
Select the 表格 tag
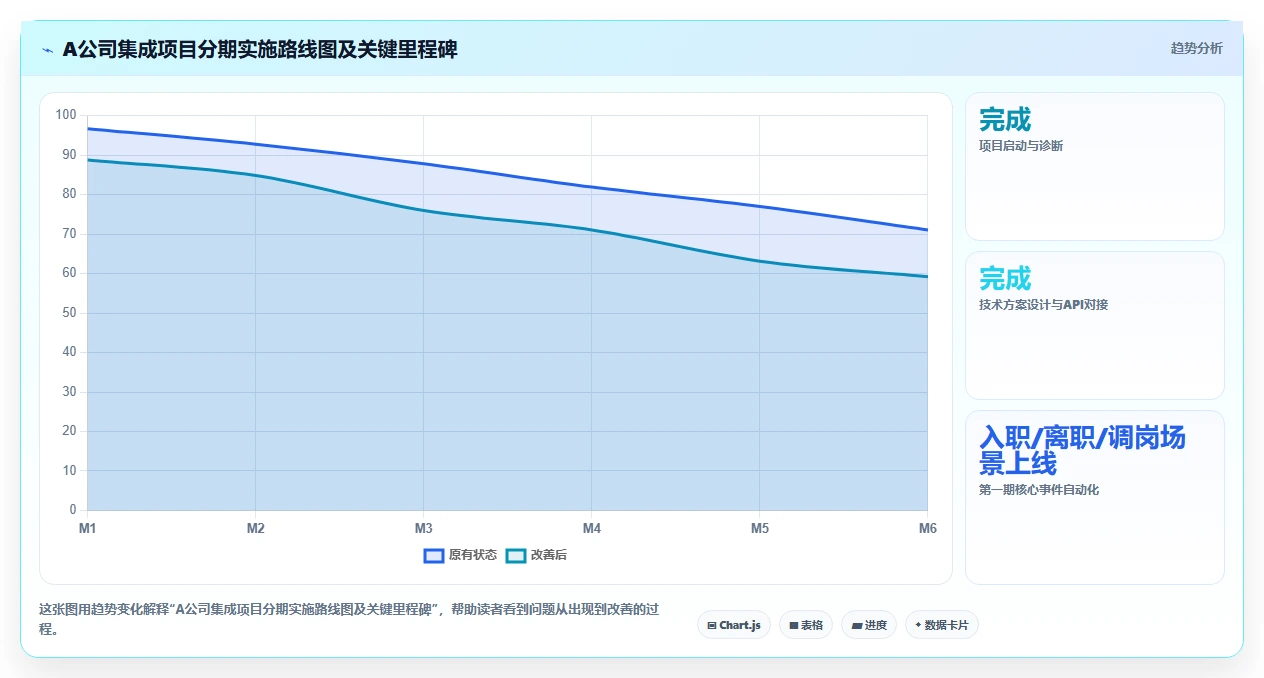click(806, 625)
